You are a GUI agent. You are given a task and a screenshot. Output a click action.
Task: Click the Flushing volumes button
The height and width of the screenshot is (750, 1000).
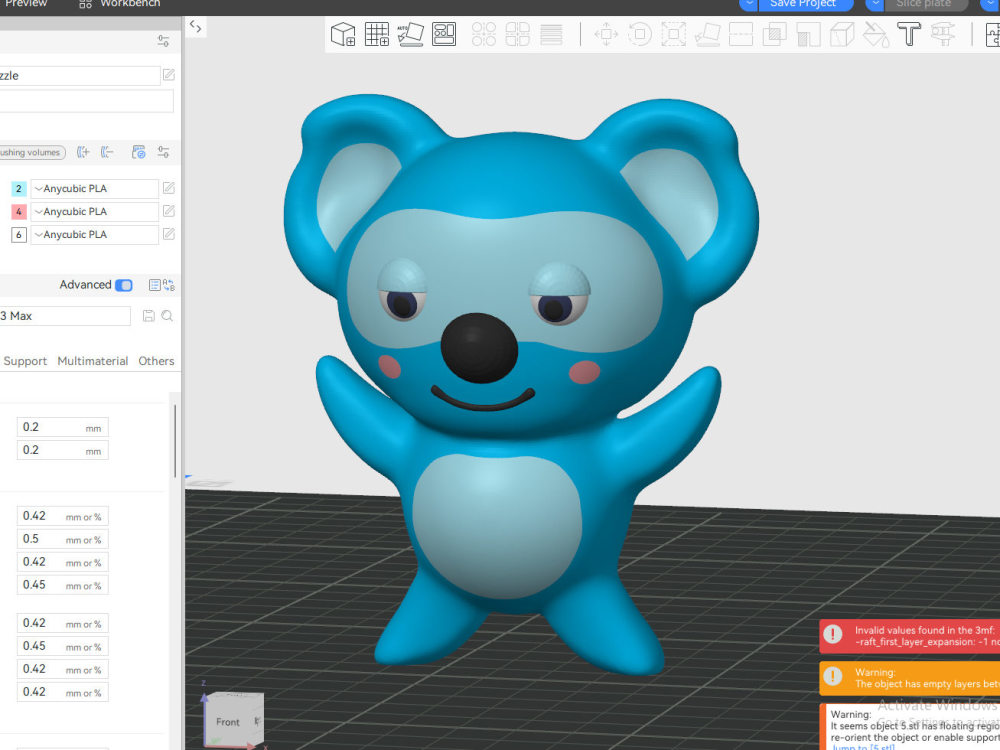click(x=32, y=152)
